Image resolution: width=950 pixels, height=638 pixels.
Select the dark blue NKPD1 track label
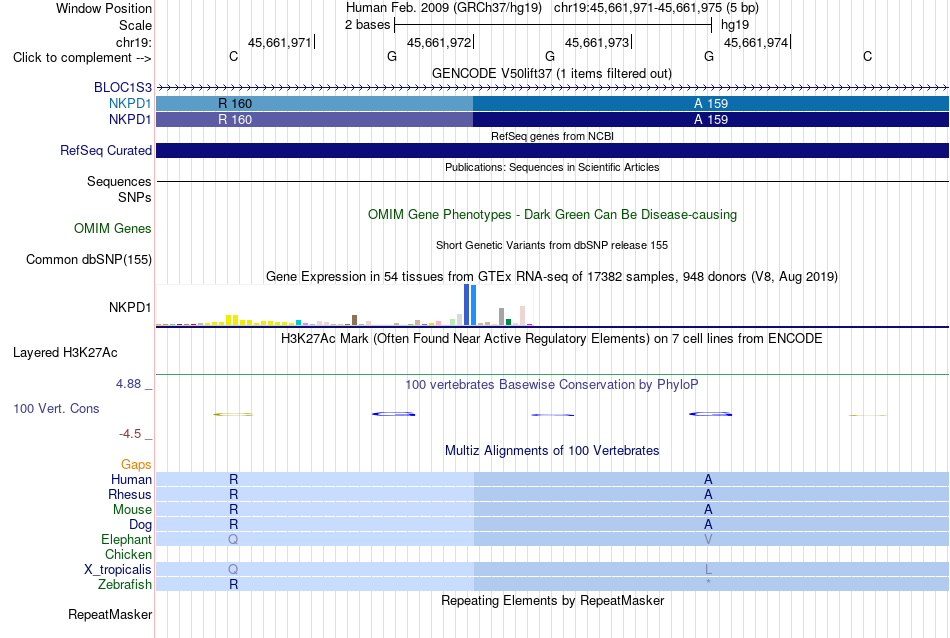tap(130, 119)
